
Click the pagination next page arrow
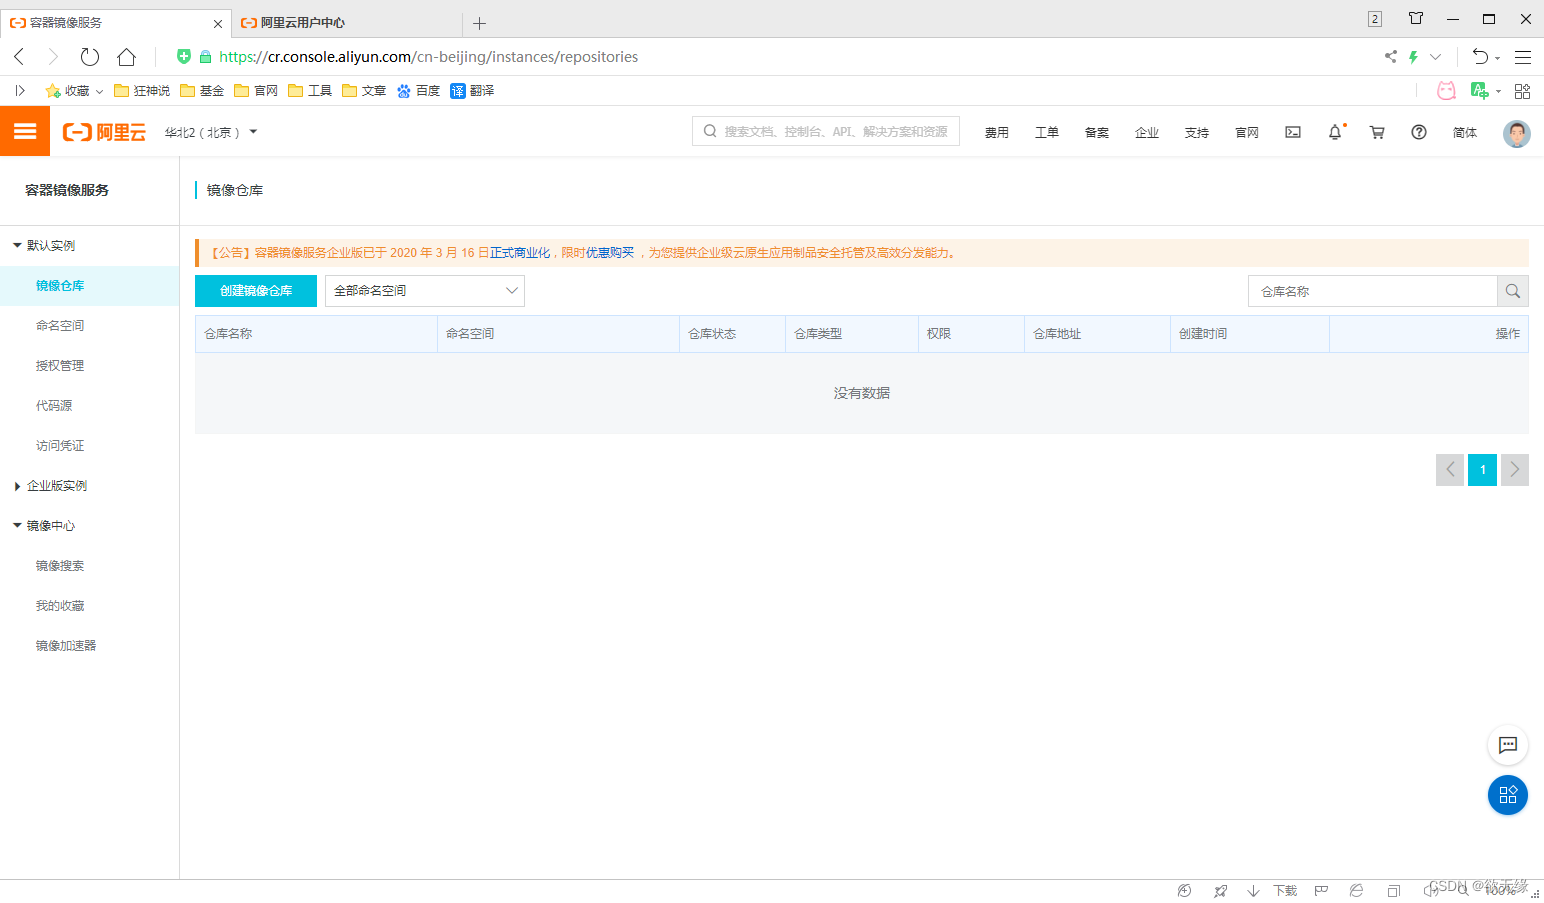[1515, 470]
